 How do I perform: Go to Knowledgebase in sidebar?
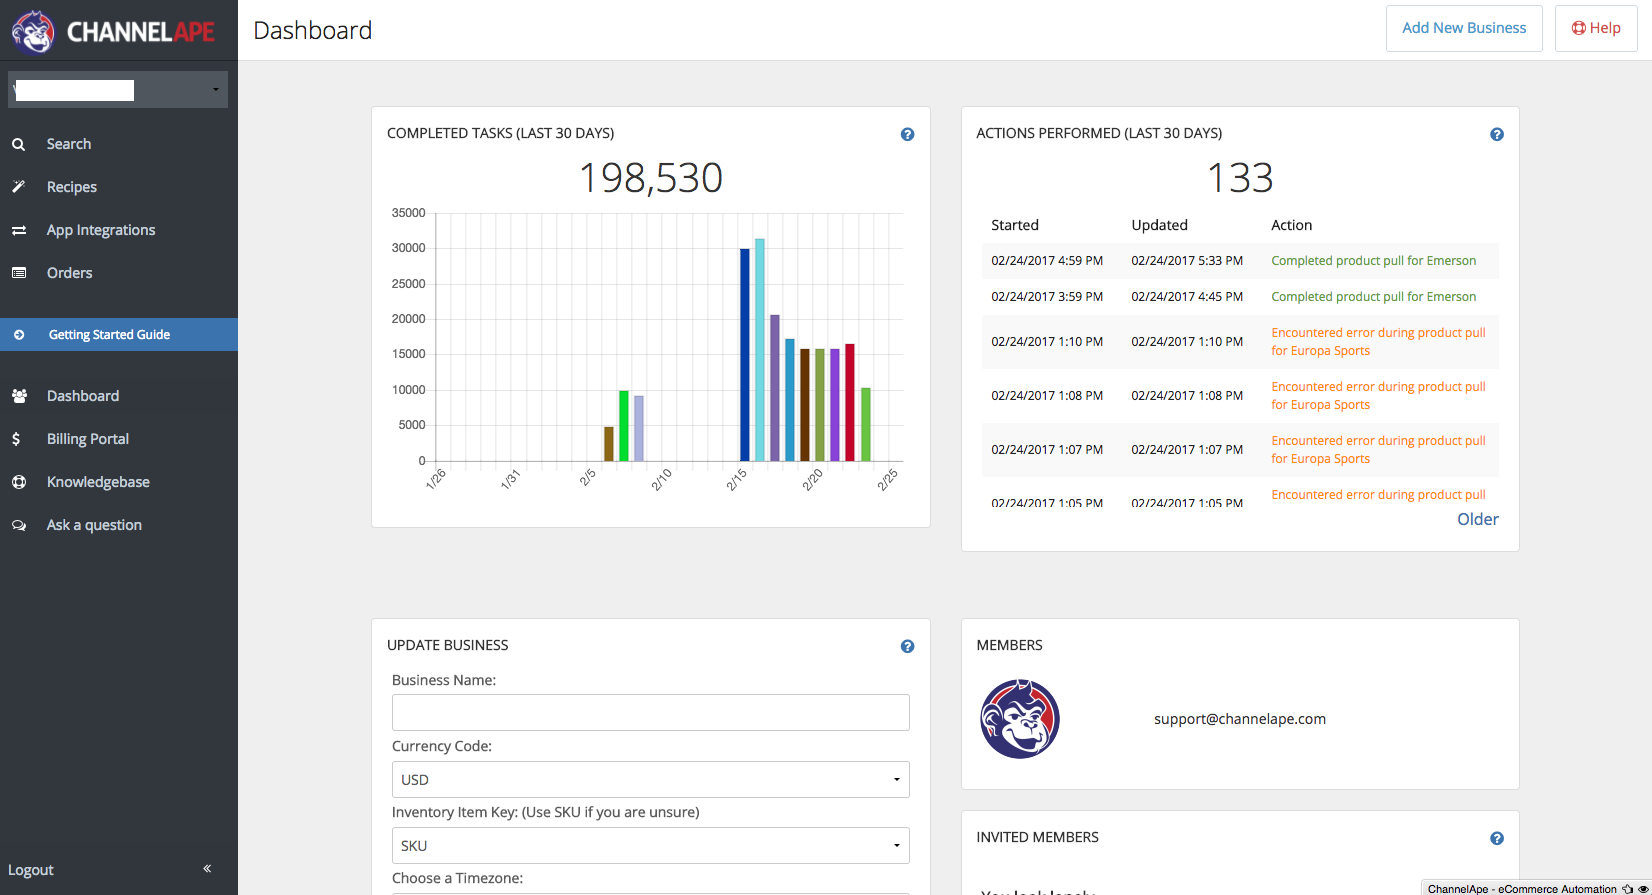coord(98,482)
